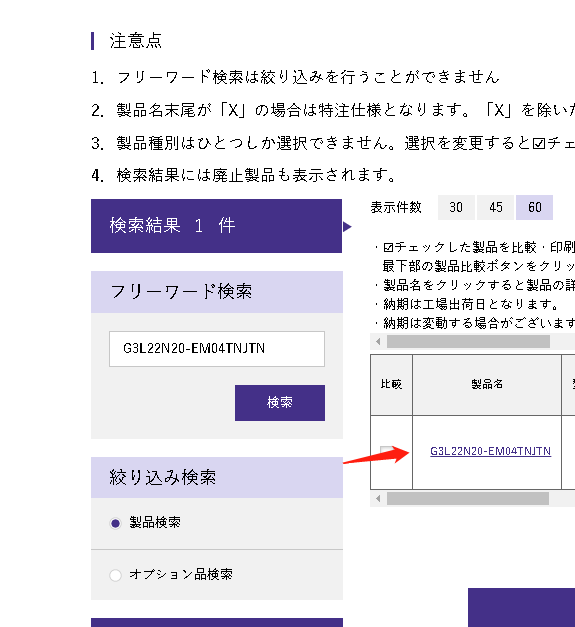575x627 pixels.
Task: Click the 比較 column header
Action: point(391,385)
